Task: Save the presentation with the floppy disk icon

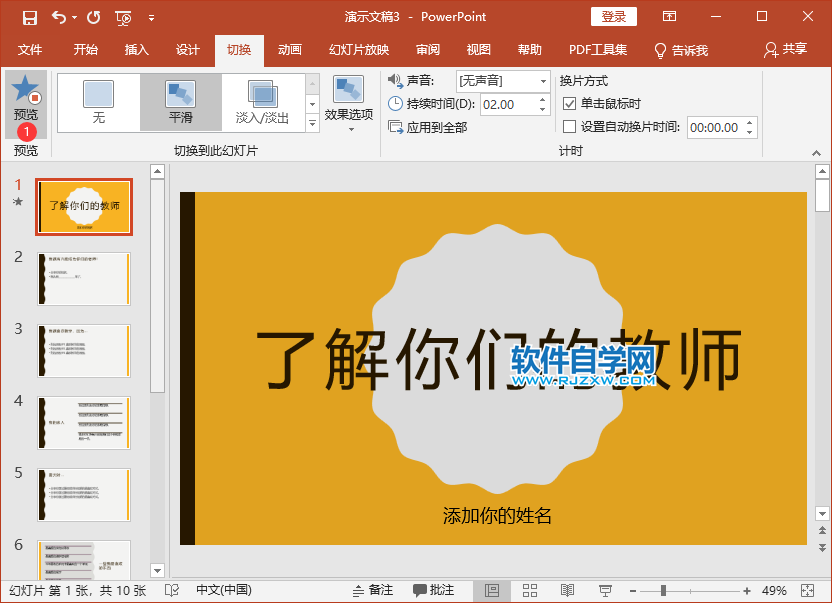Action: click(x=30, y=18)
